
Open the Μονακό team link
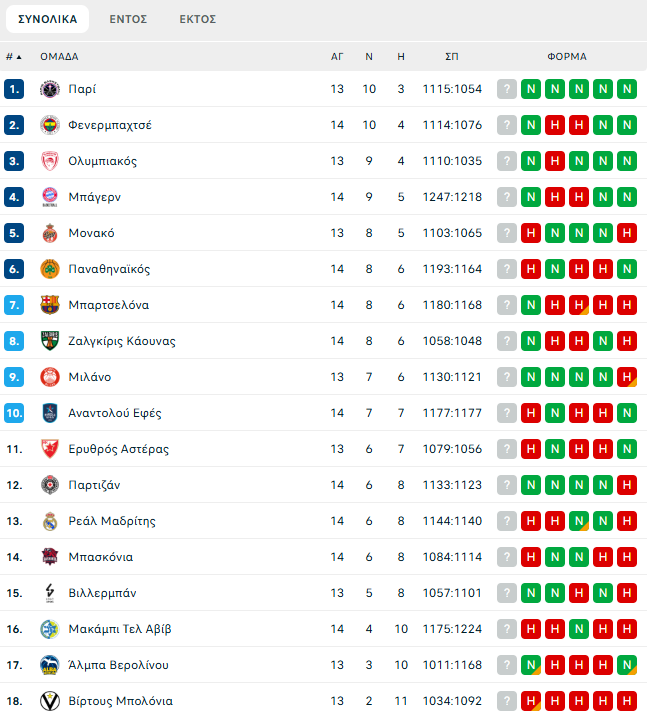91,233
